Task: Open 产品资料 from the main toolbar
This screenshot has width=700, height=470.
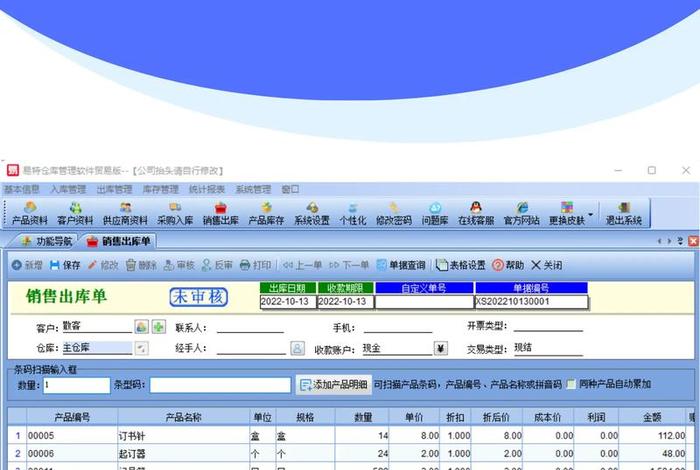Action: [29, 213]
